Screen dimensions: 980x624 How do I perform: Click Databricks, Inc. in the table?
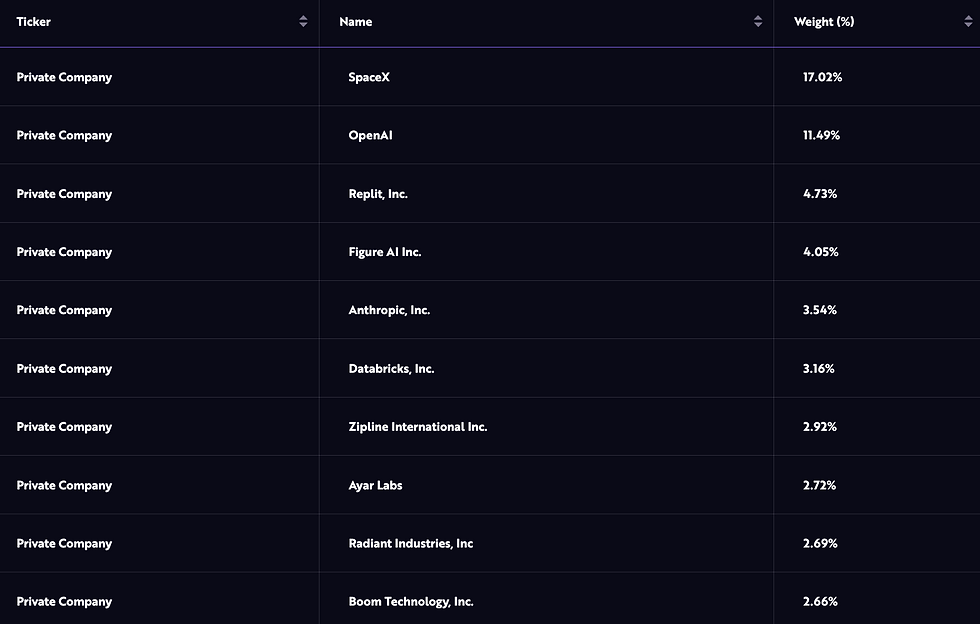391,369
